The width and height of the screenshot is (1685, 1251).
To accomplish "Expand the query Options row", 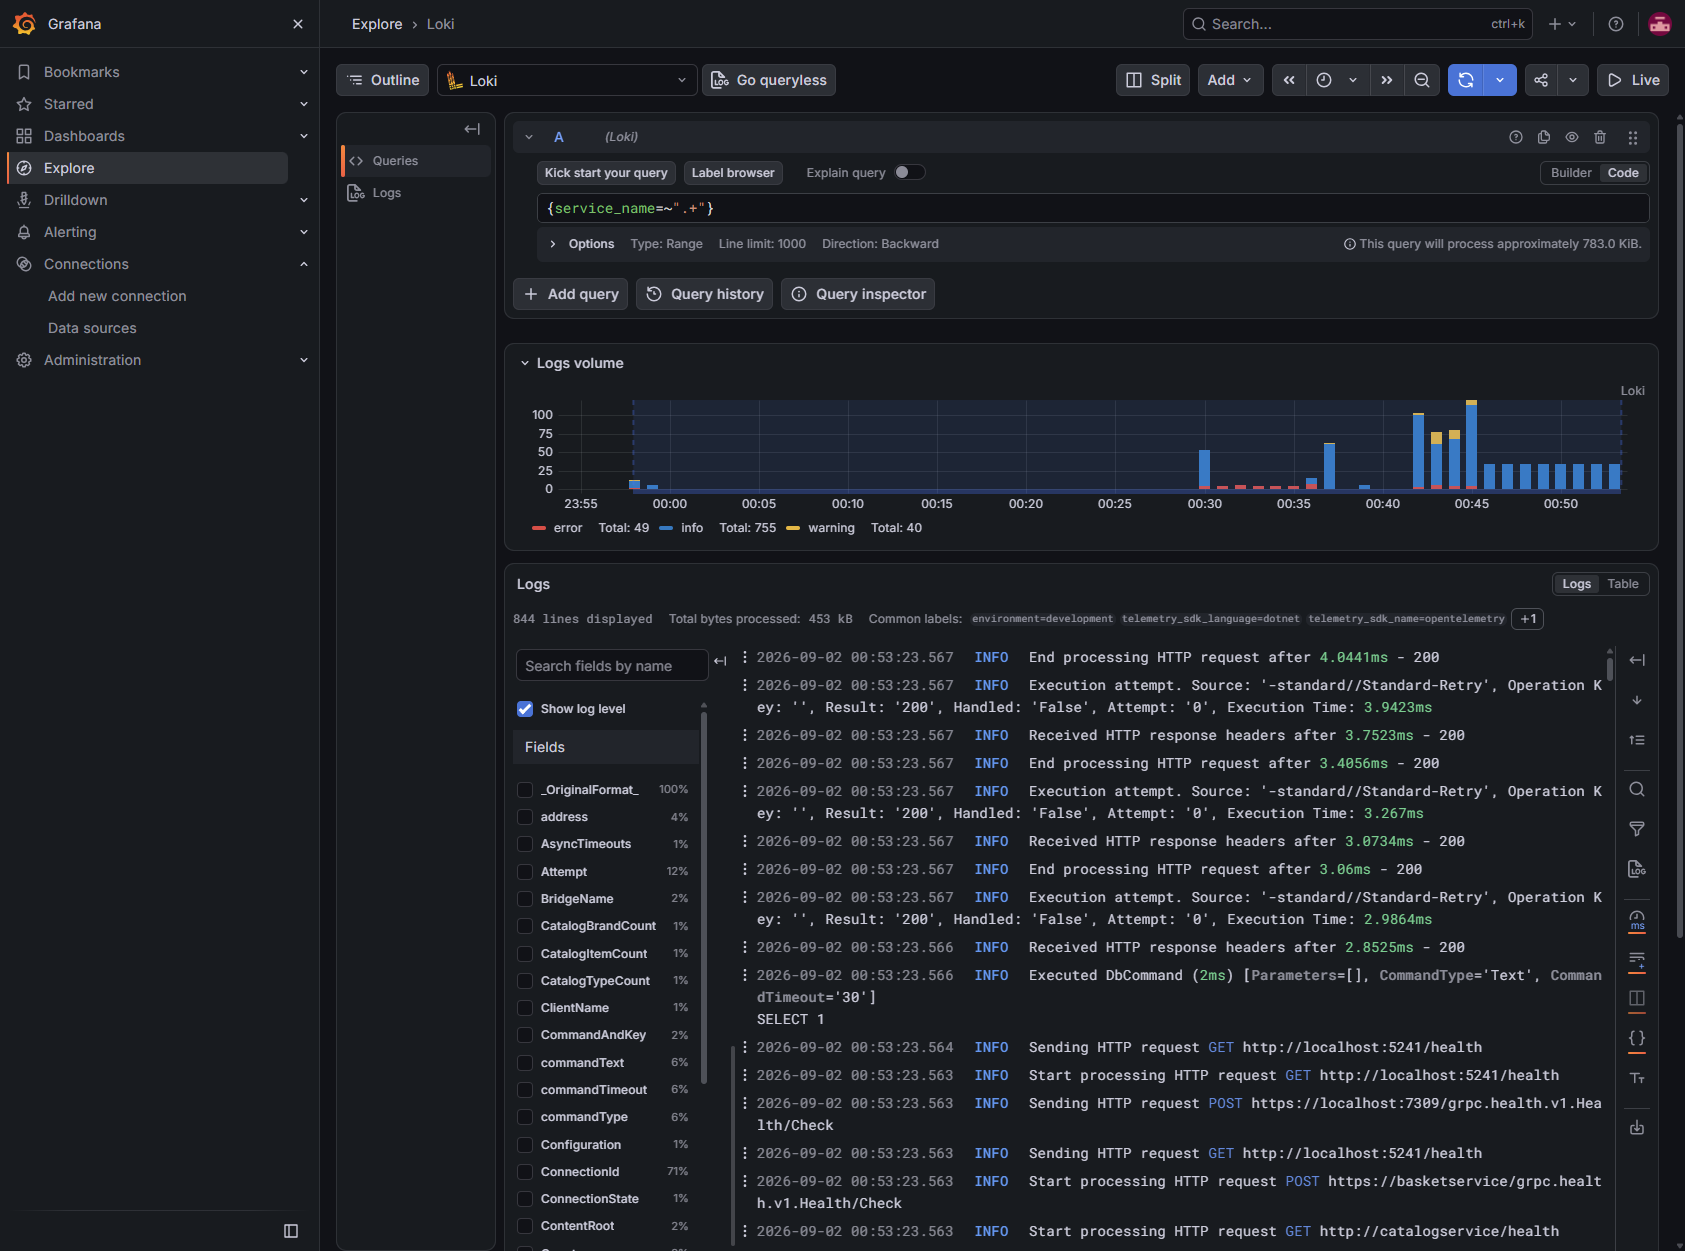I will coord(1093,244).
